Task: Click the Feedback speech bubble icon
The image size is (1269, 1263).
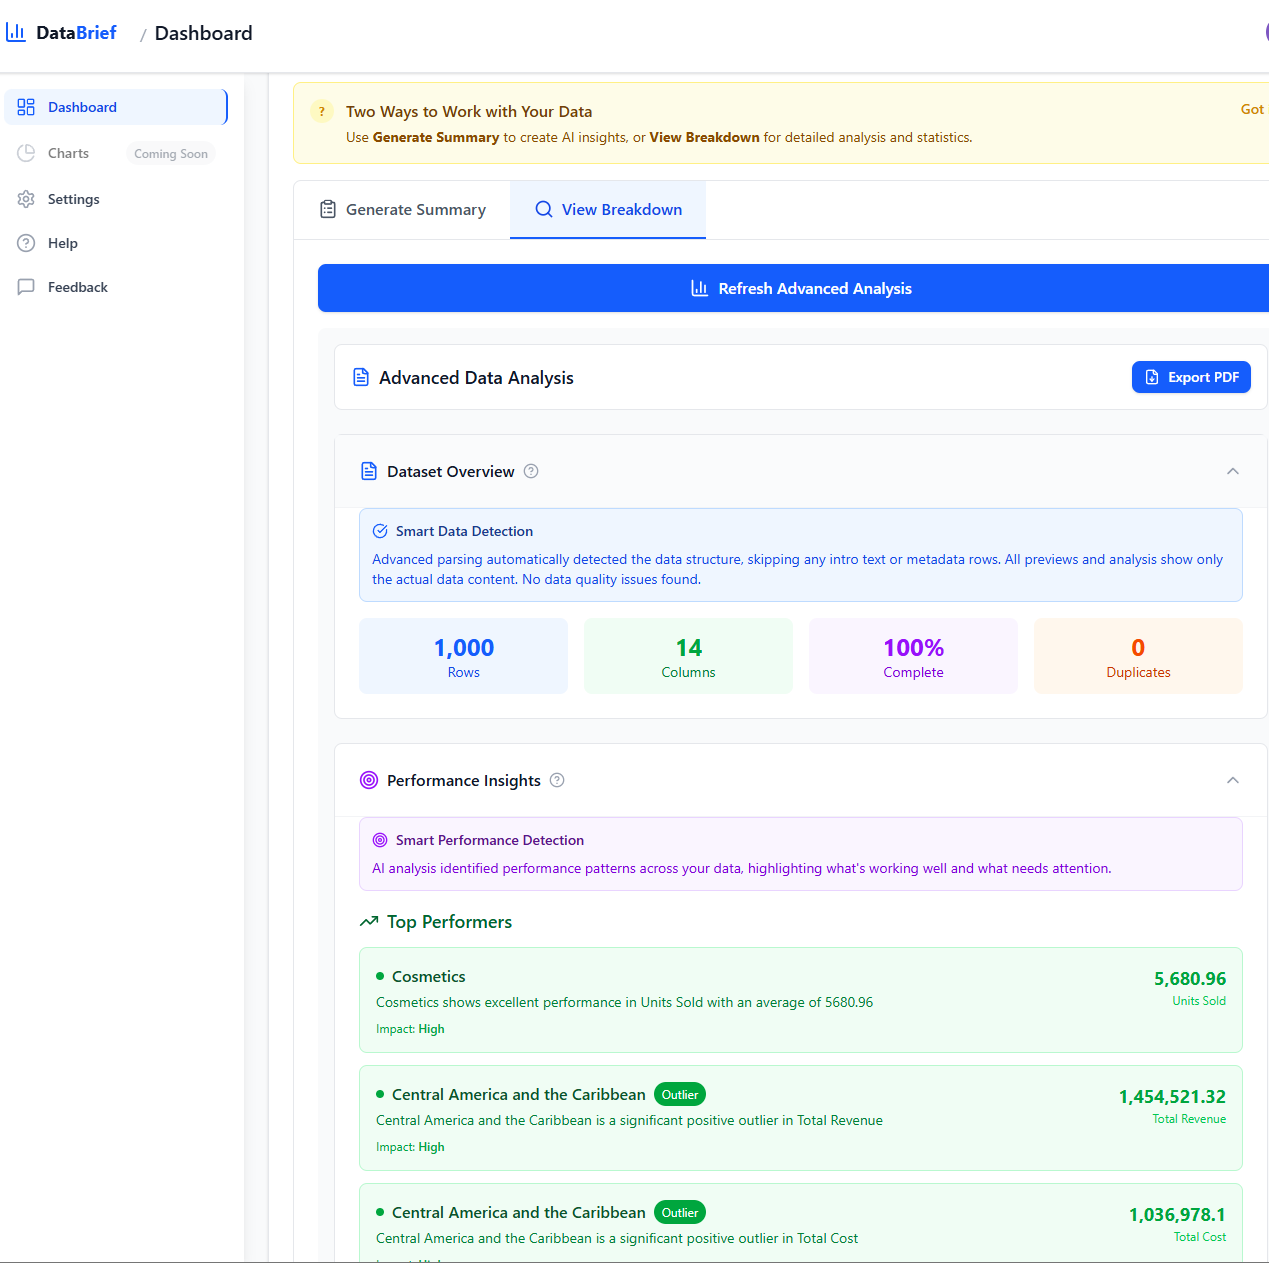Action: pos(26,287)
